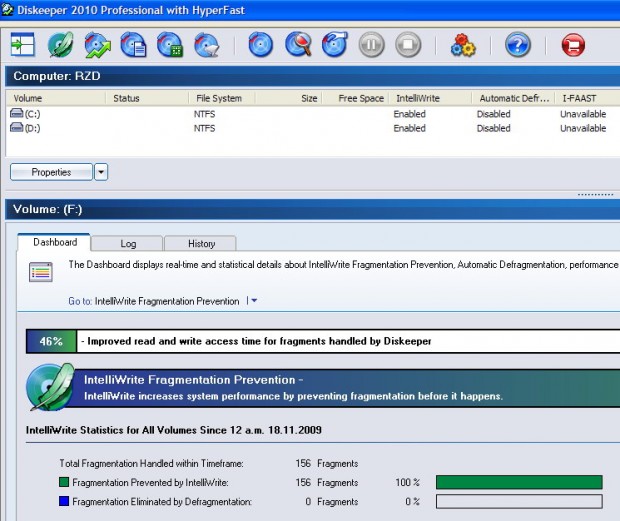This screenshot has width=620, height=521.
Task: Click the red shopping cart icon
Action: pyautogui.click(x=573, y=45)
